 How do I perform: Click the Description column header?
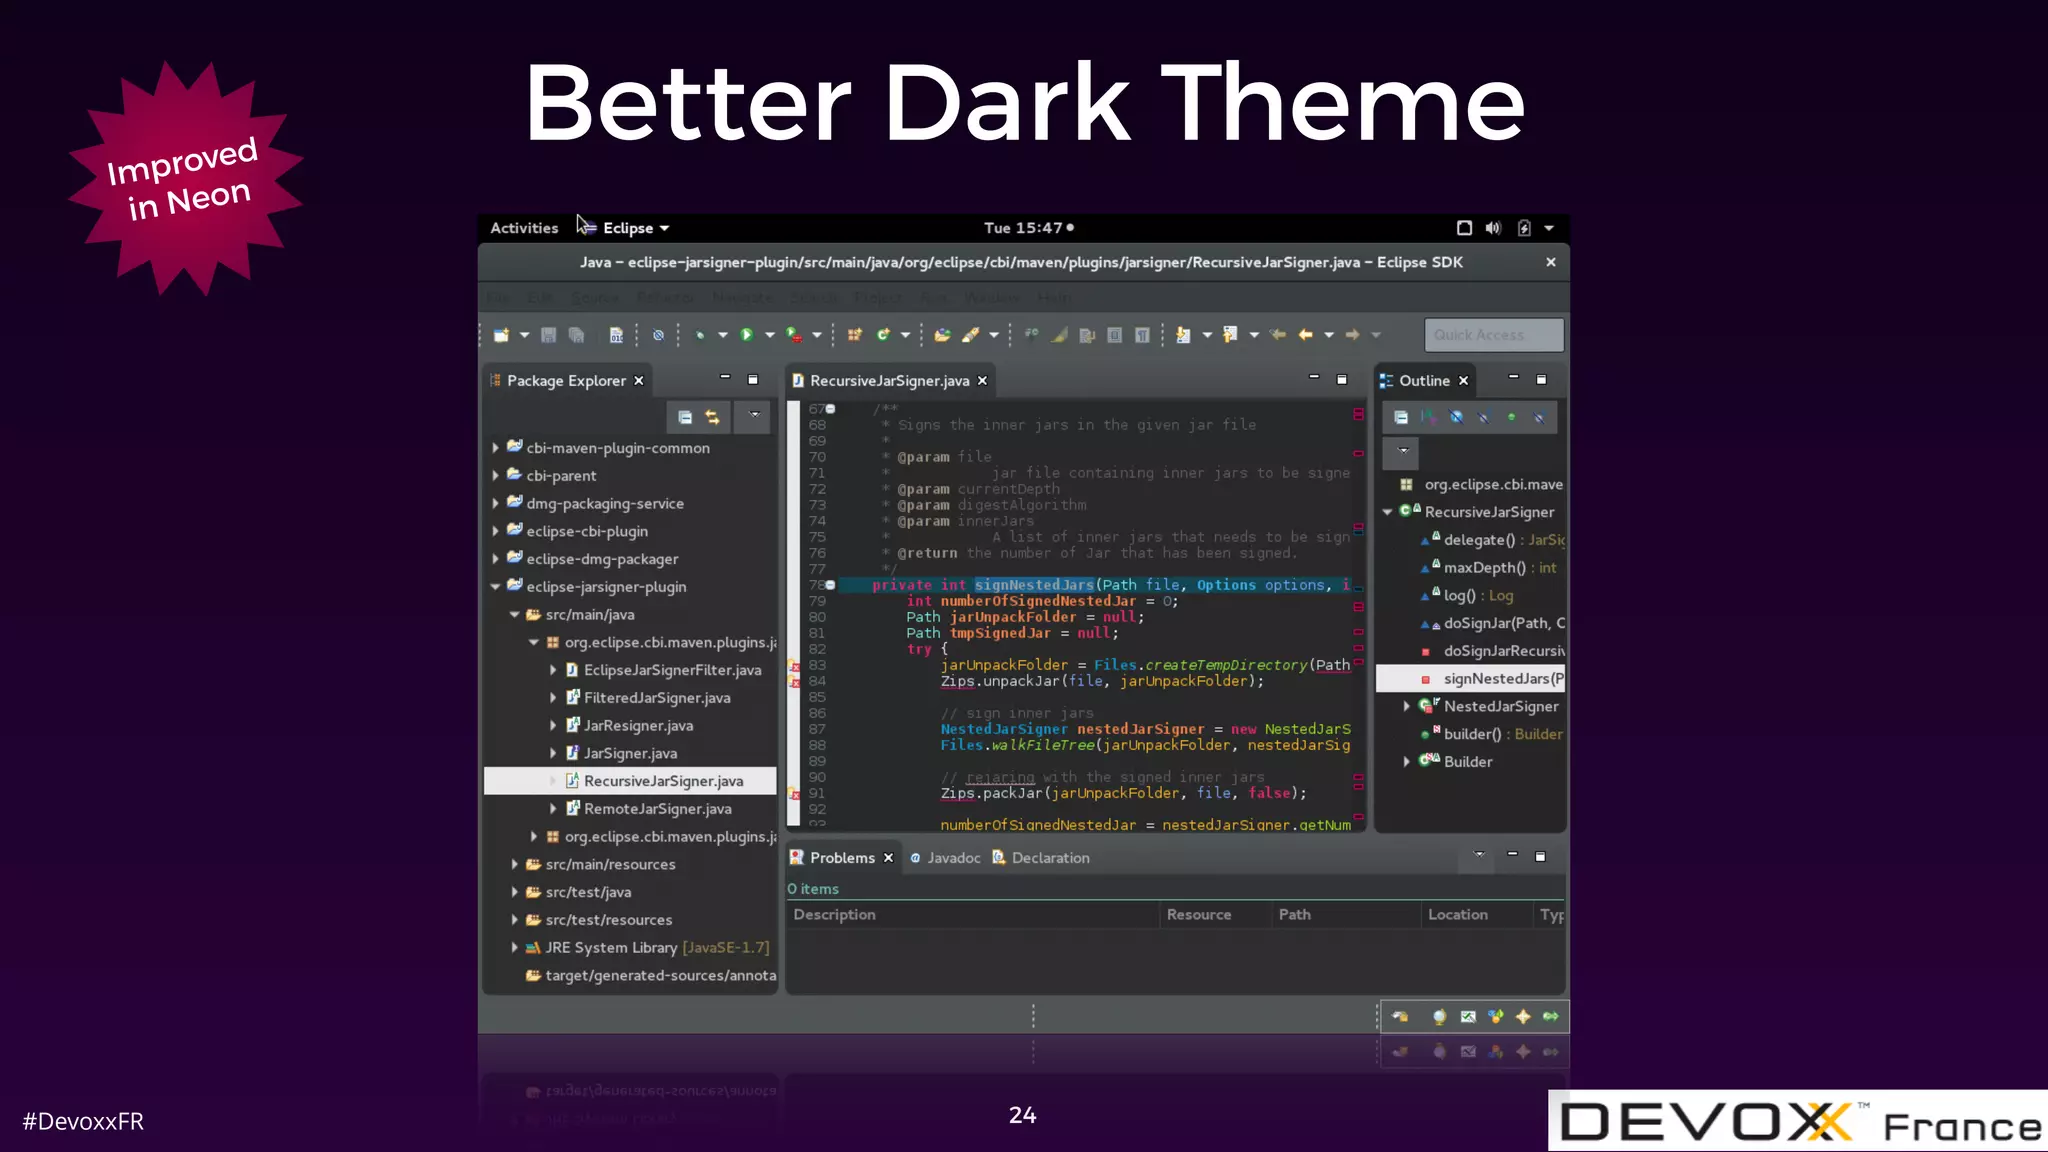pyautogui.click(x=972, y=915)
